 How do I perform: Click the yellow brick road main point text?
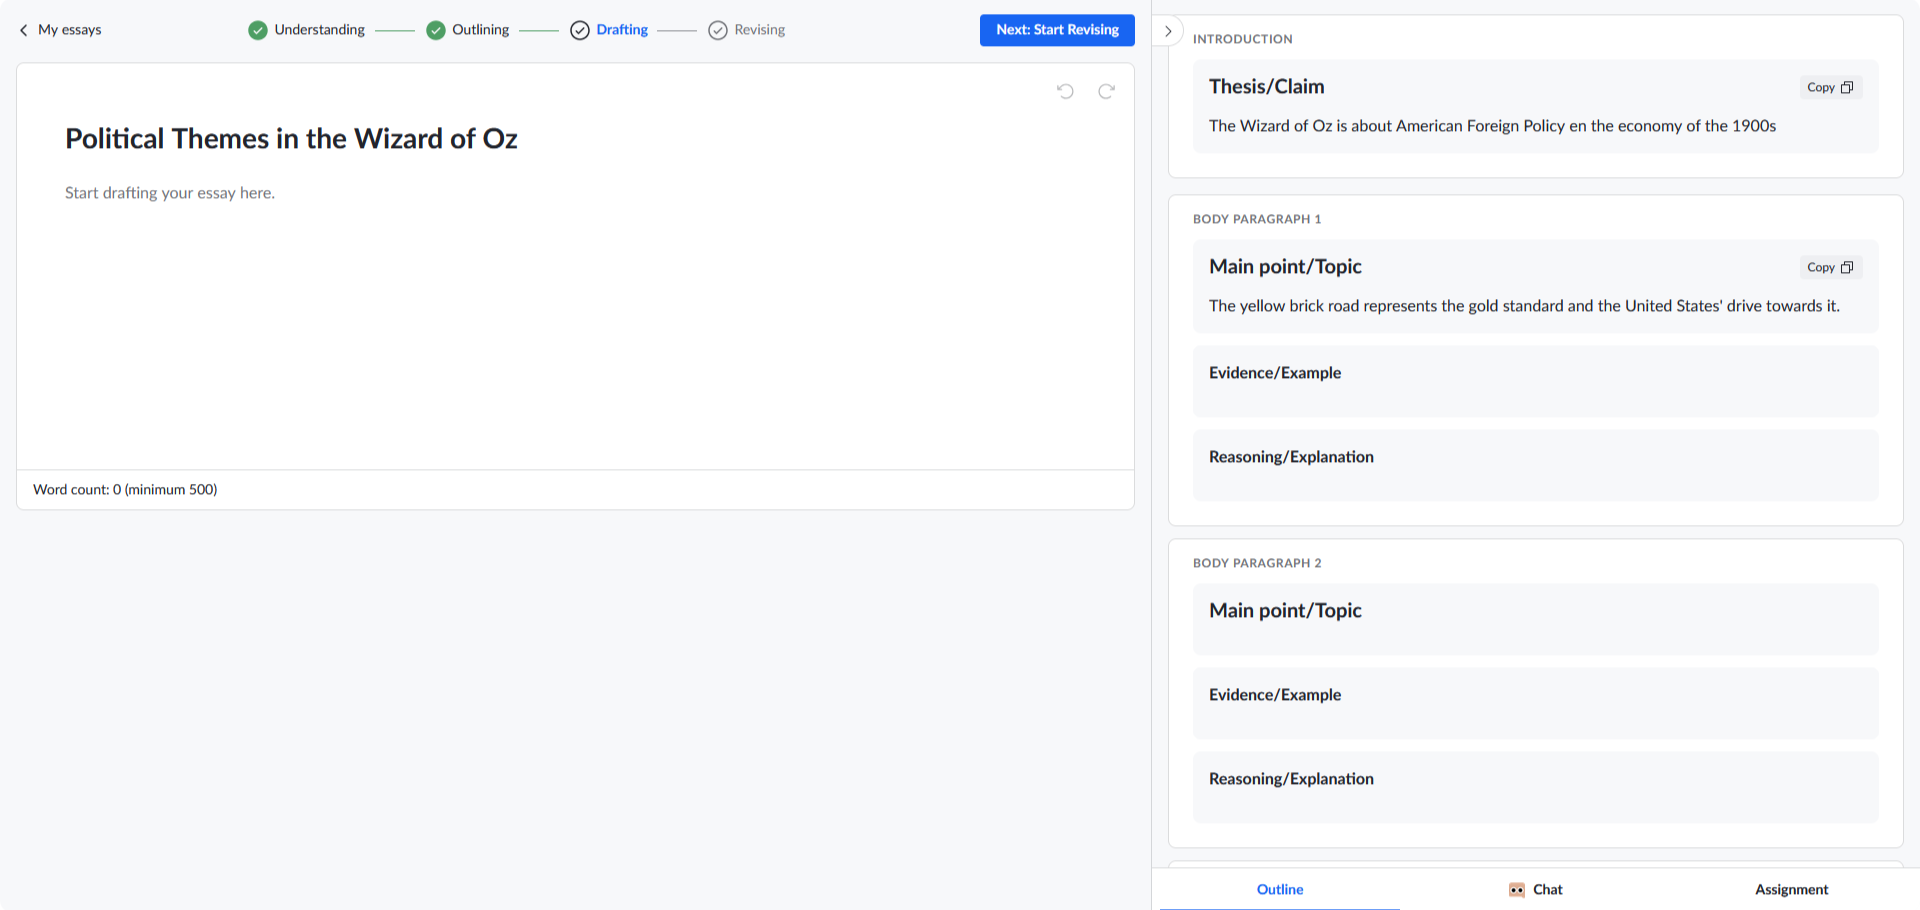pyautogui.click(x=1524, y=306)
